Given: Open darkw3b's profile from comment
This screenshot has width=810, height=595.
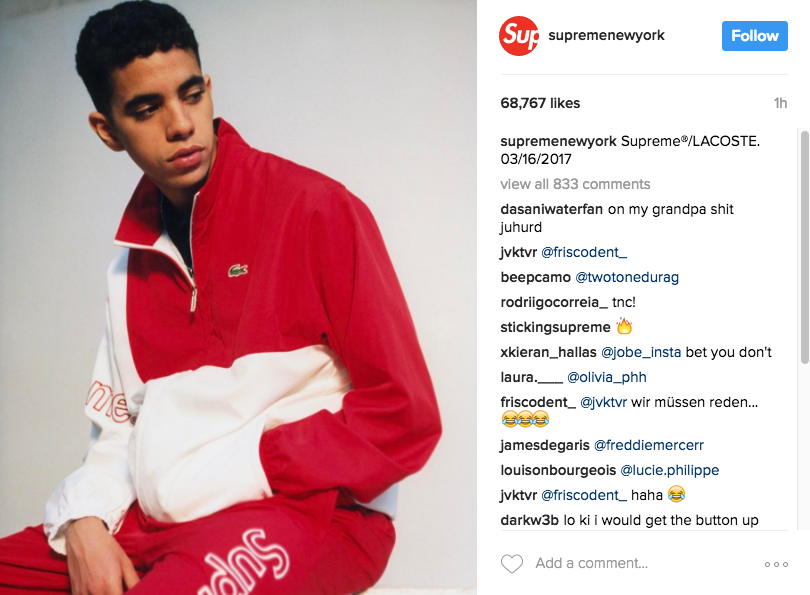Looking at the screenshot, I should coord(529,520).
